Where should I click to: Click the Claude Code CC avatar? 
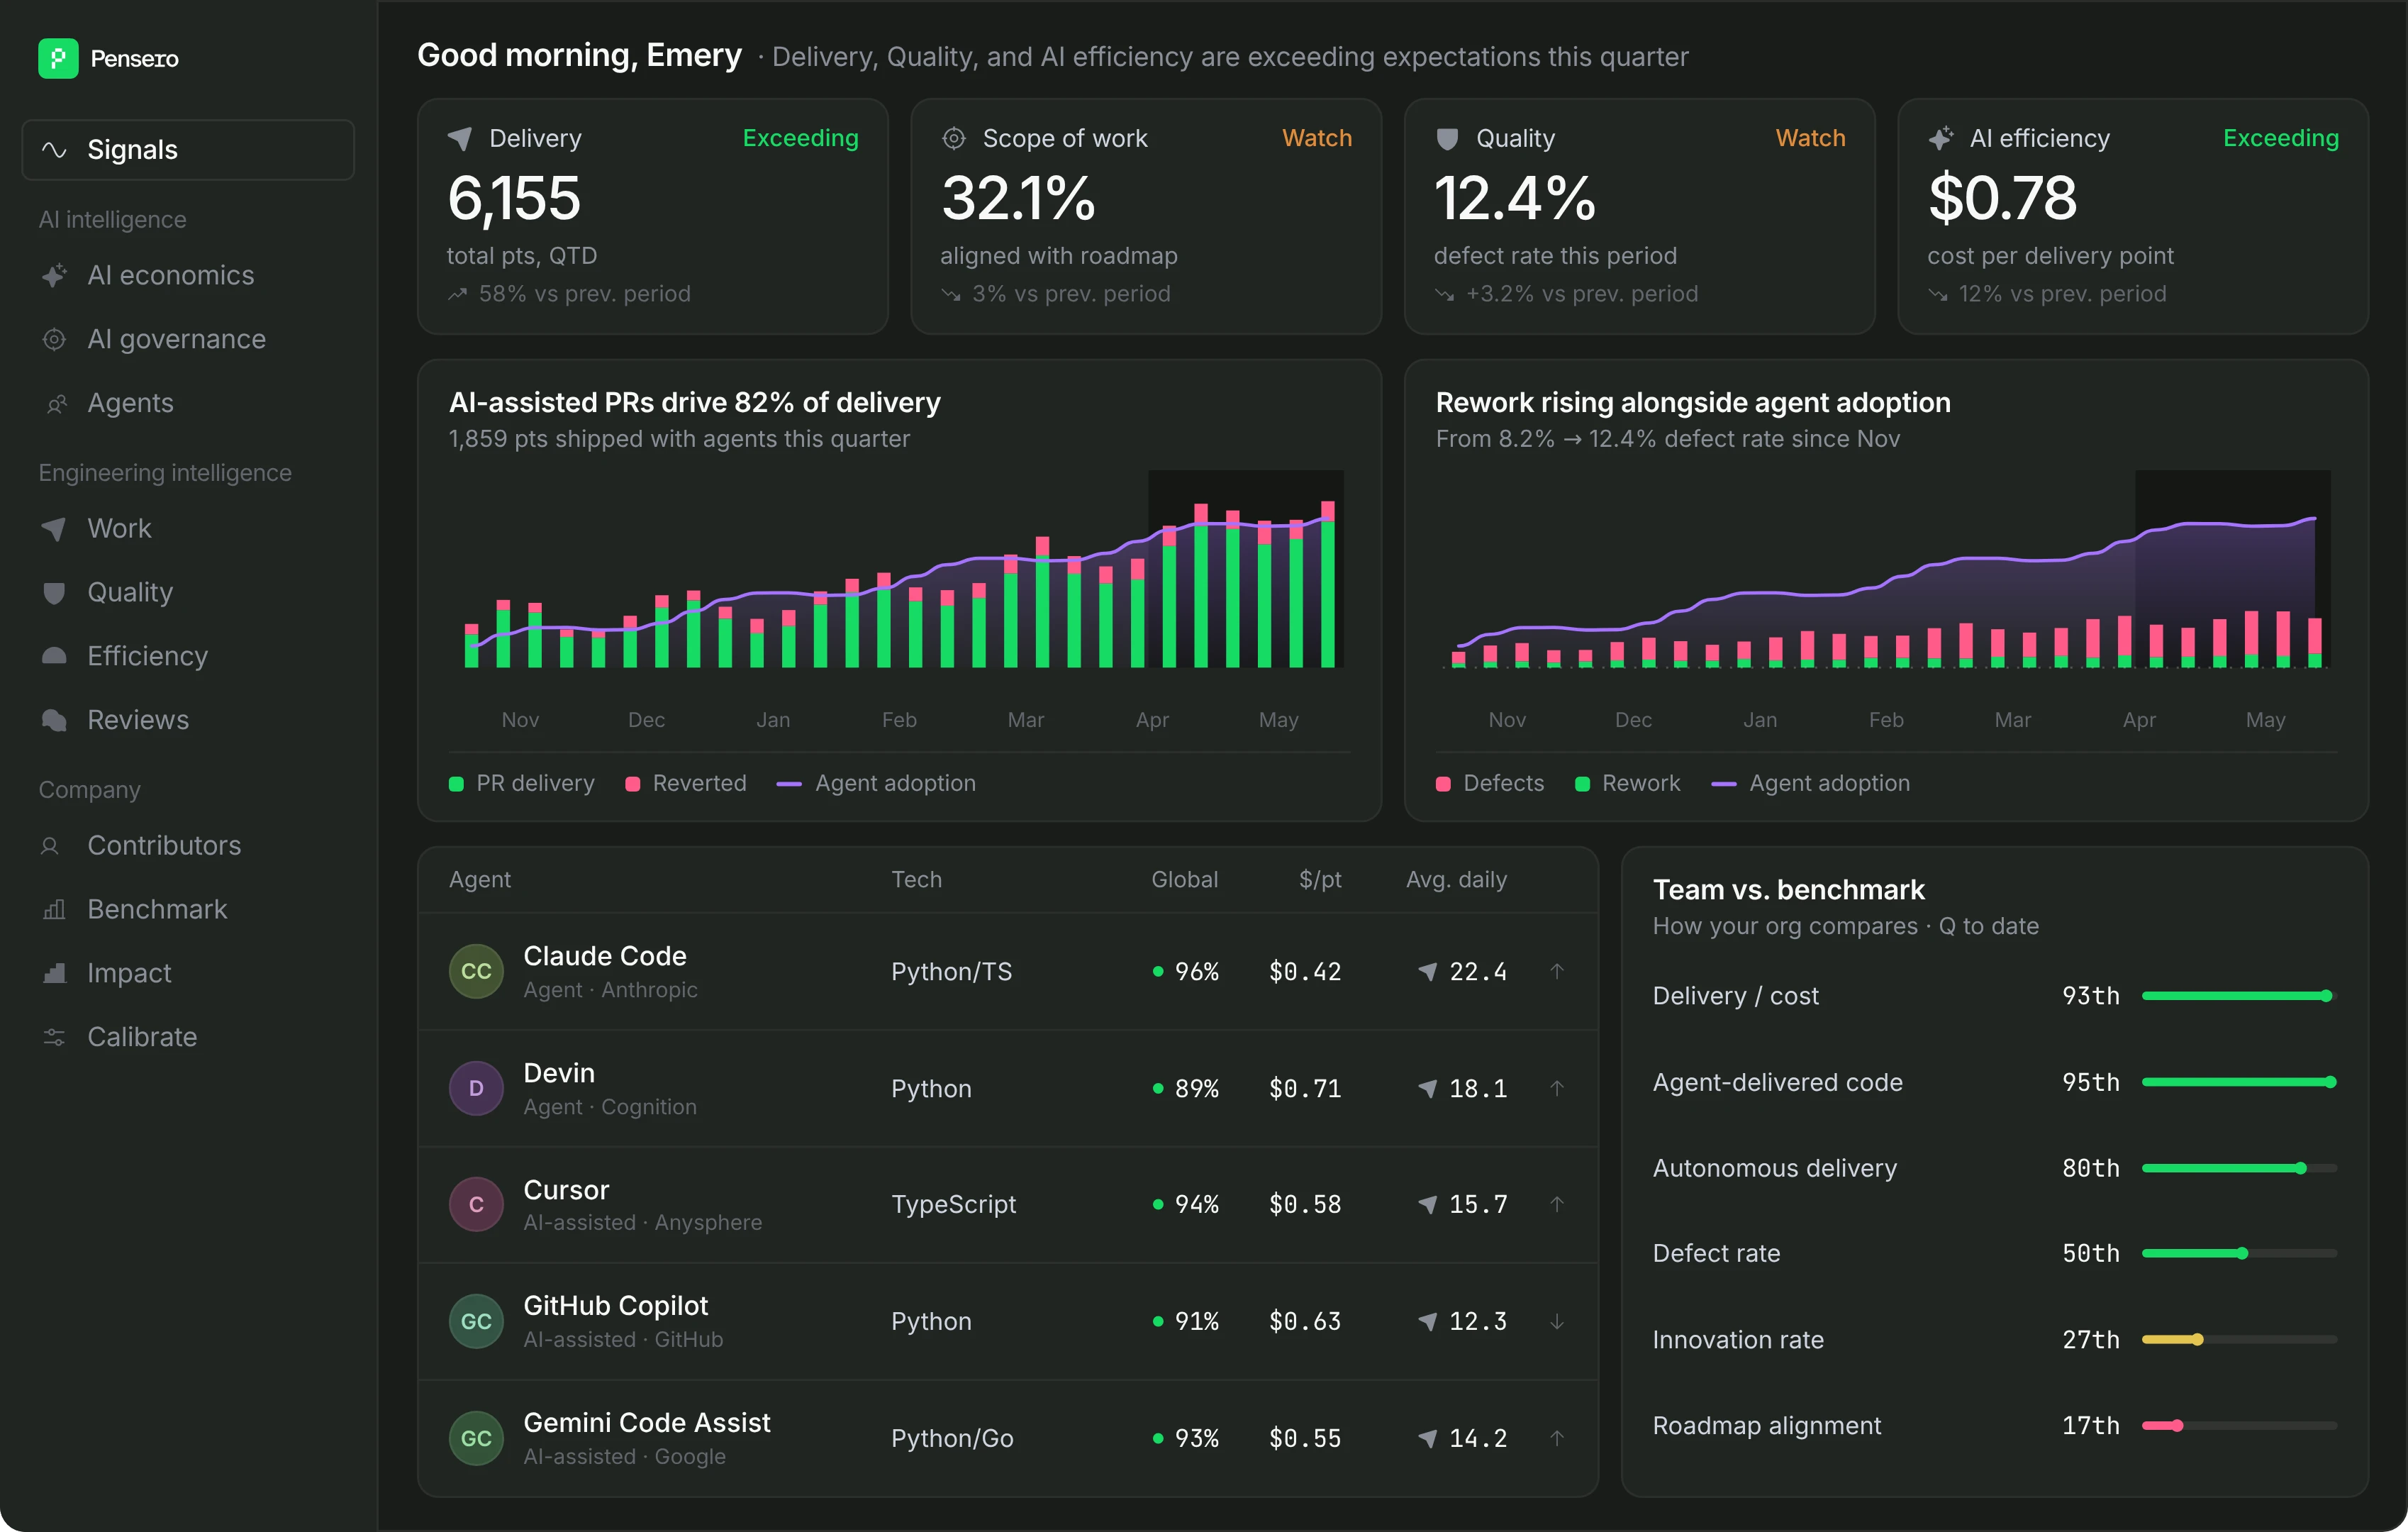pyautogui.click(x=476, y=971)
